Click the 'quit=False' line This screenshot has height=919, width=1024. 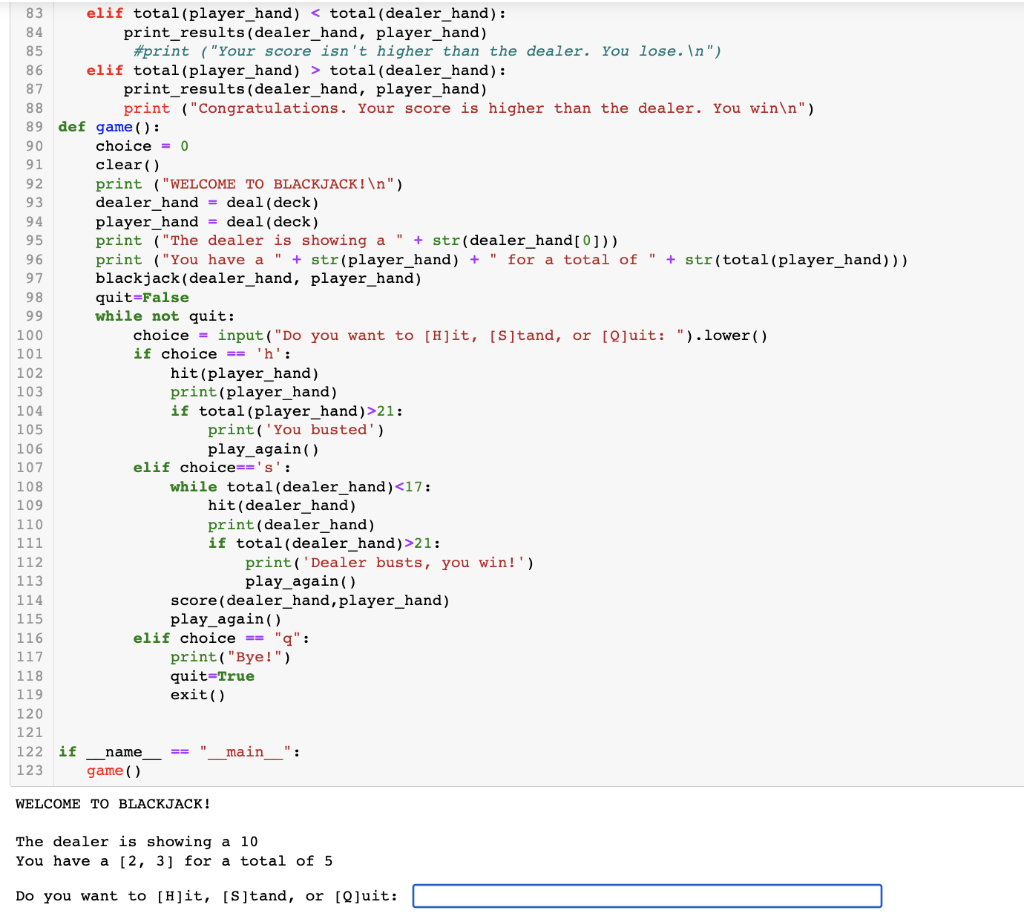tap(142, 297)
